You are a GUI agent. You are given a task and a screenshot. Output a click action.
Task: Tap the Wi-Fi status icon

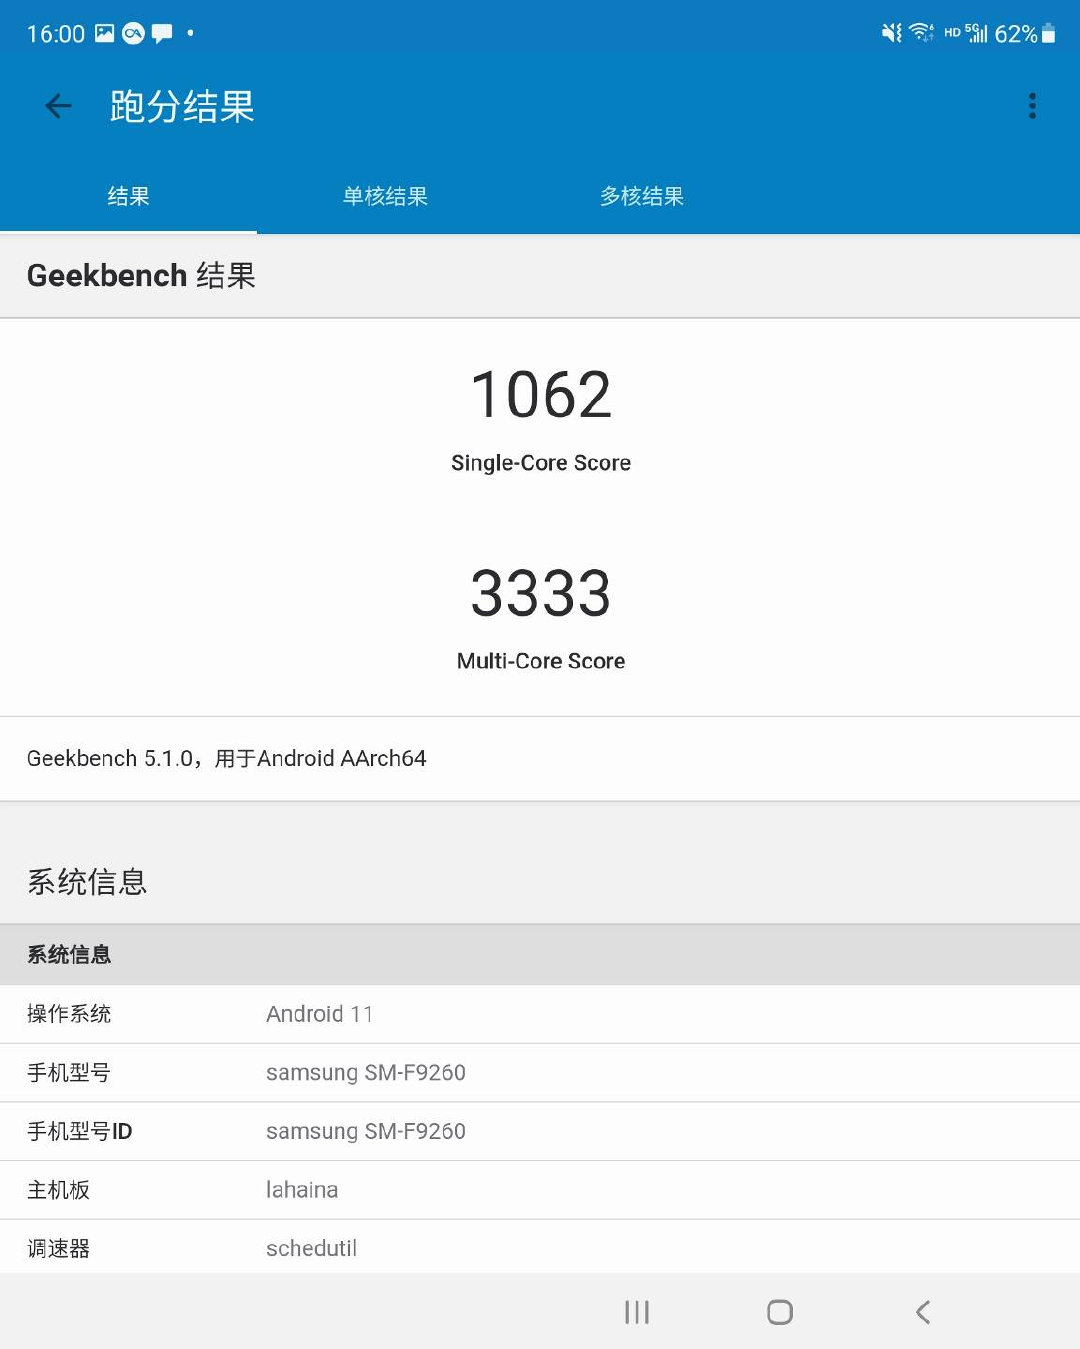coord(922,33)
